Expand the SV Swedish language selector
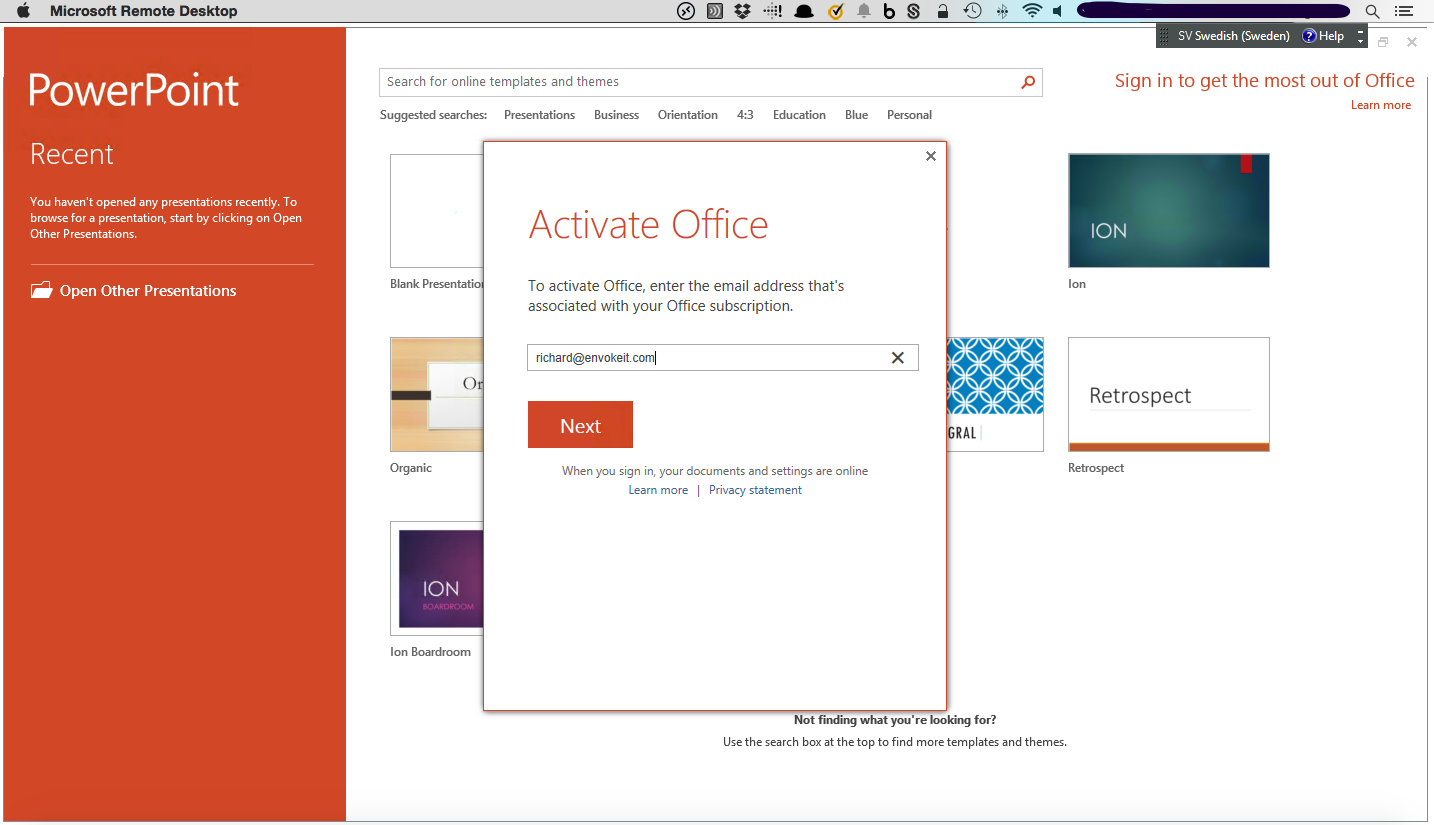The width and height of the screenshot is (1434, 825). pyautogui.click(x=1232, y=36)
